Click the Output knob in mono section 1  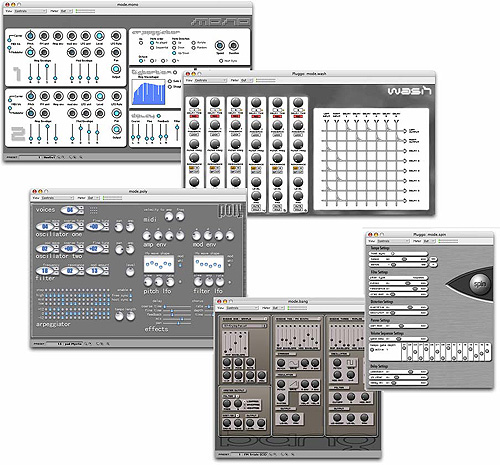pos(116,69)
